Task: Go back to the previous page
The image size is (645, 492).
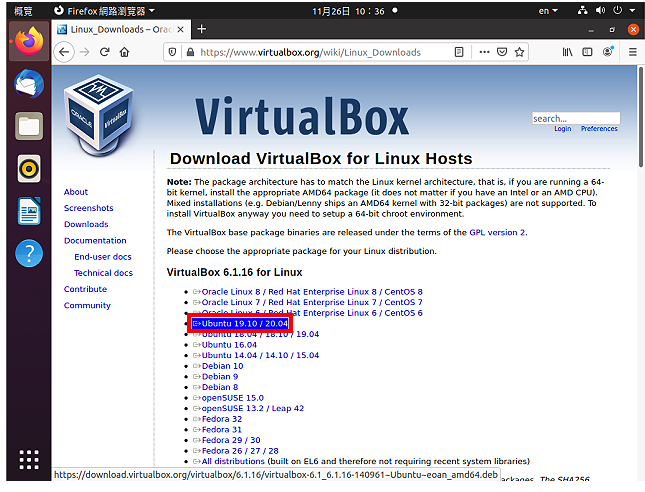Action: tap(64, 52)
